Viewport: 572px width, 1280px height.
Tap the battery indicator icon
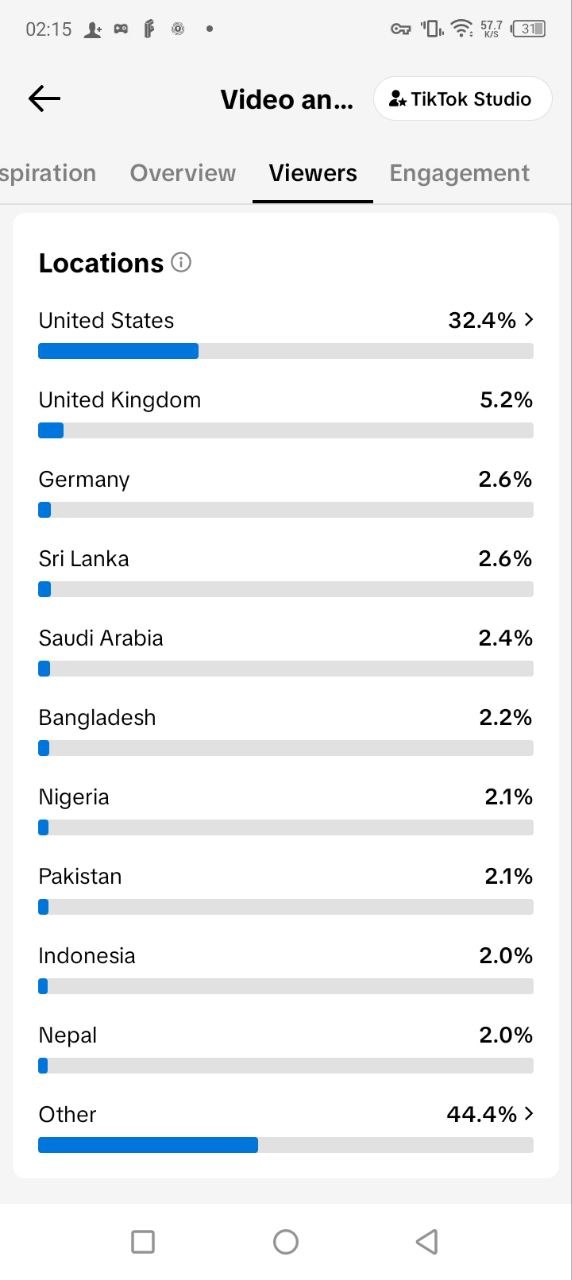[x=528, y=28]
